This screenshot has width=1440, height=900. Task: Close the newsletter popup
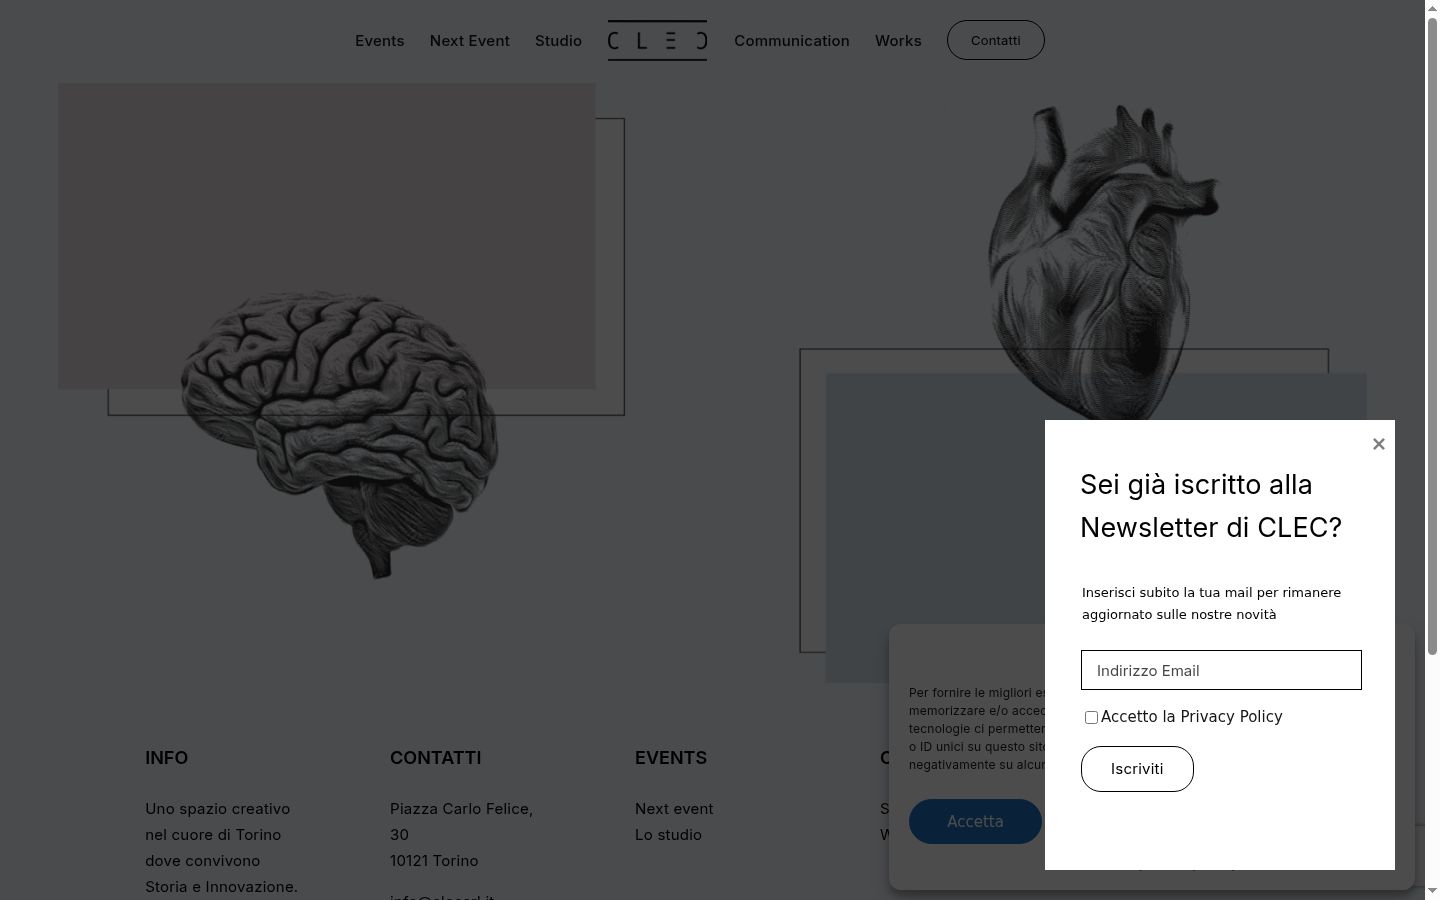[1379, 444]
